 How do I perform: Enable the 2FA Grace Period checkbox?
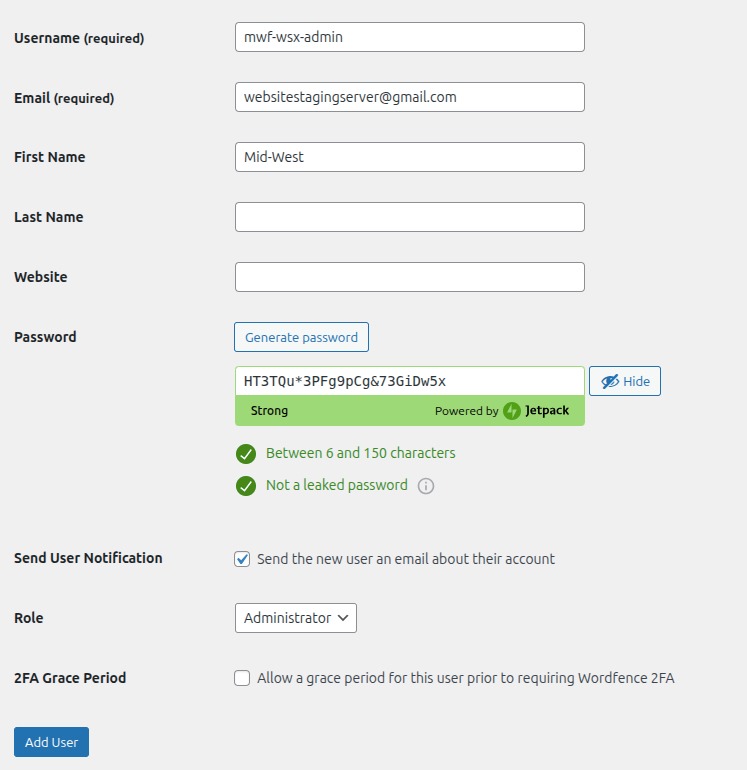(242, 678)
